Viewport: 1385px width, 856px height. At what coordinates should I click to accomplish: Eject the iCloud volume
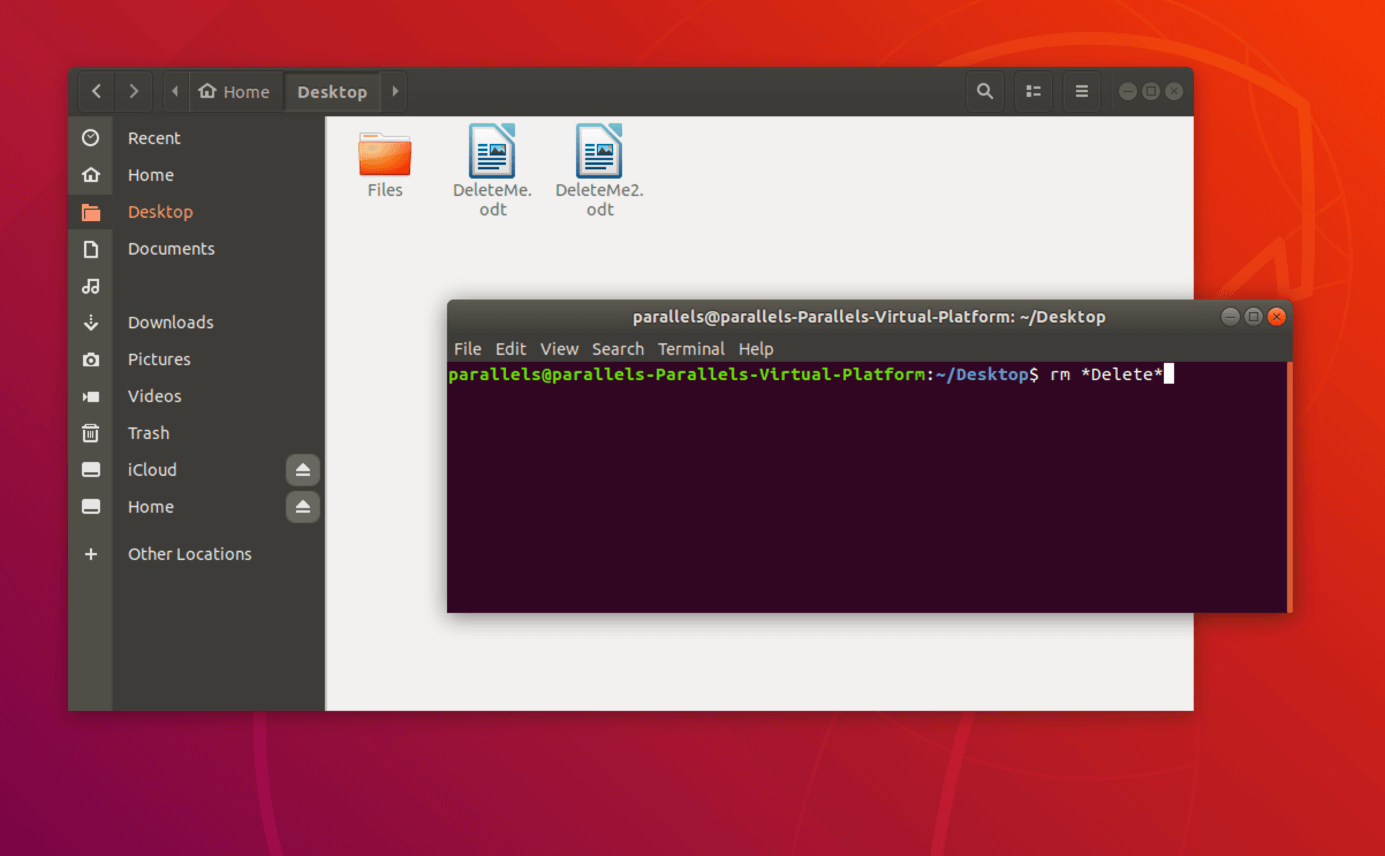click(x=303, y=469)
